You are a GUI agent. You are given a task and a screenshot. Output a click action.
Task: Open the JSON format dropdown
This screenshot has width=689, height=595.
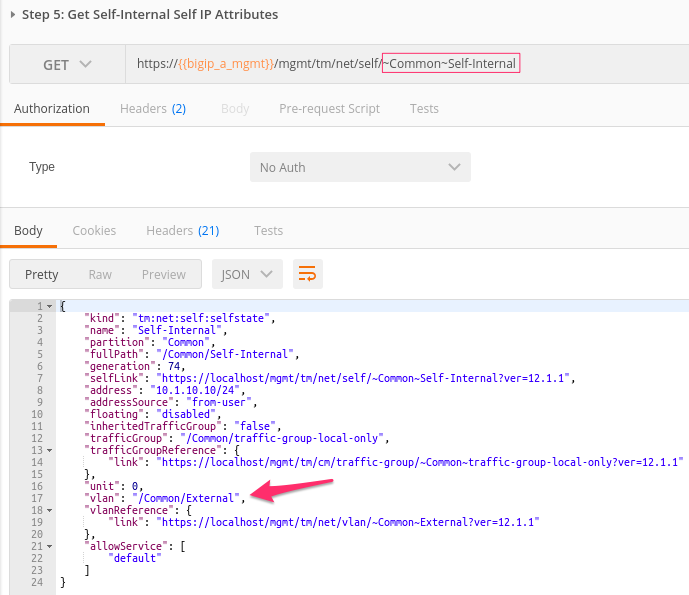click(x=247, y=274)
